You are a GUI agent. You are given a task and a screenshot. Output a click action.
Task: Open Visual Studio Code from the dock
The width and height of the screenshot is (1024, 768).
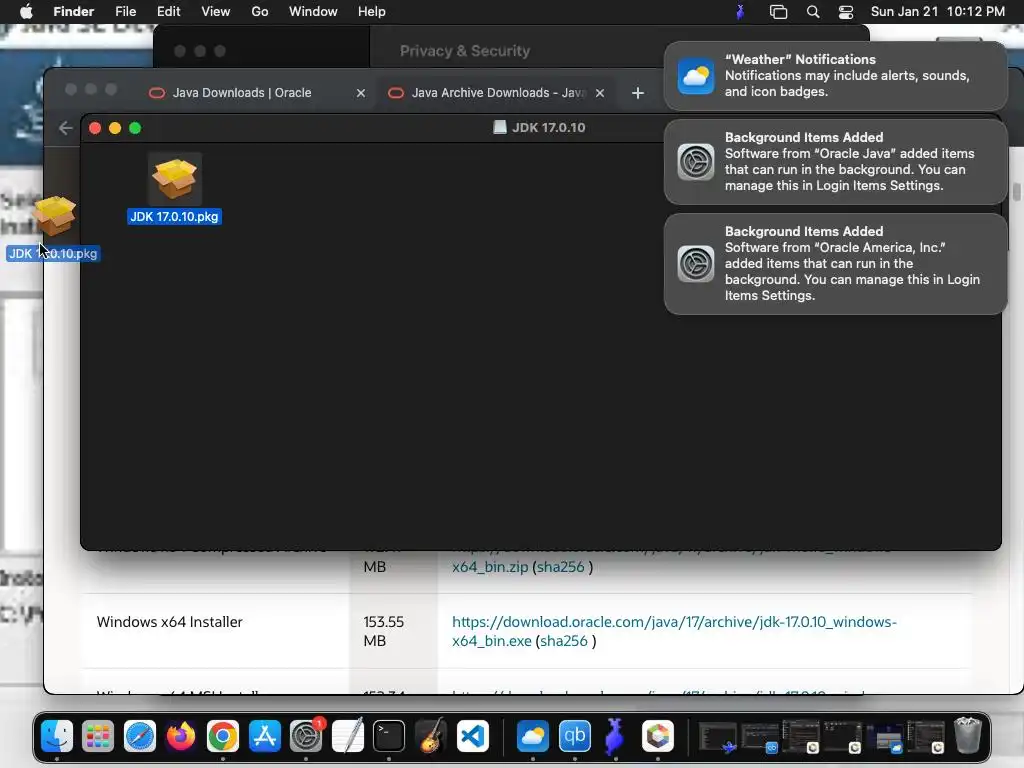click(472, 736)
